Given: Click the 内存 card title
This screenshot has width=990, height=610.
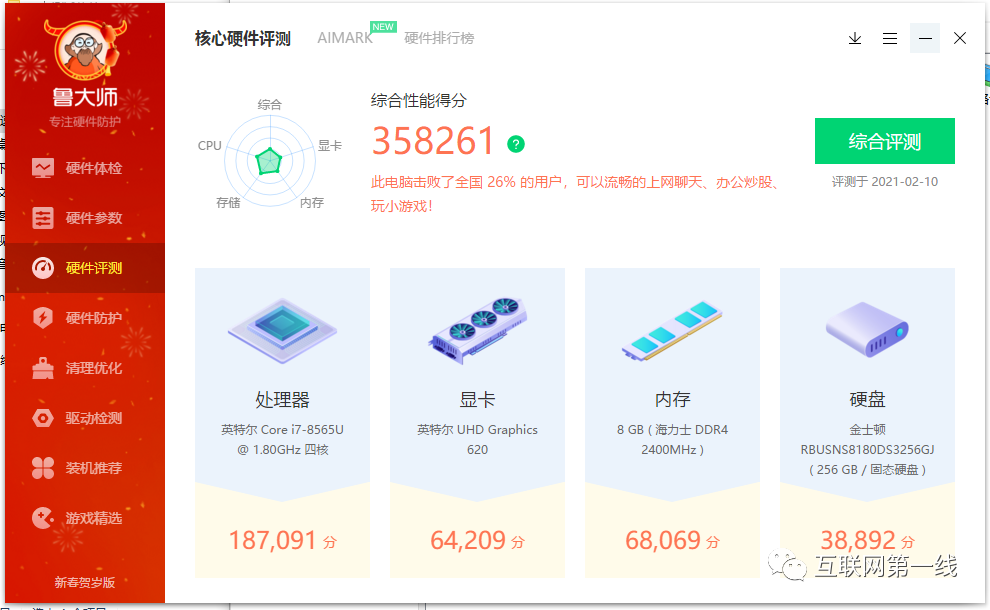Looking at the screenshot, I should (672, 400).
